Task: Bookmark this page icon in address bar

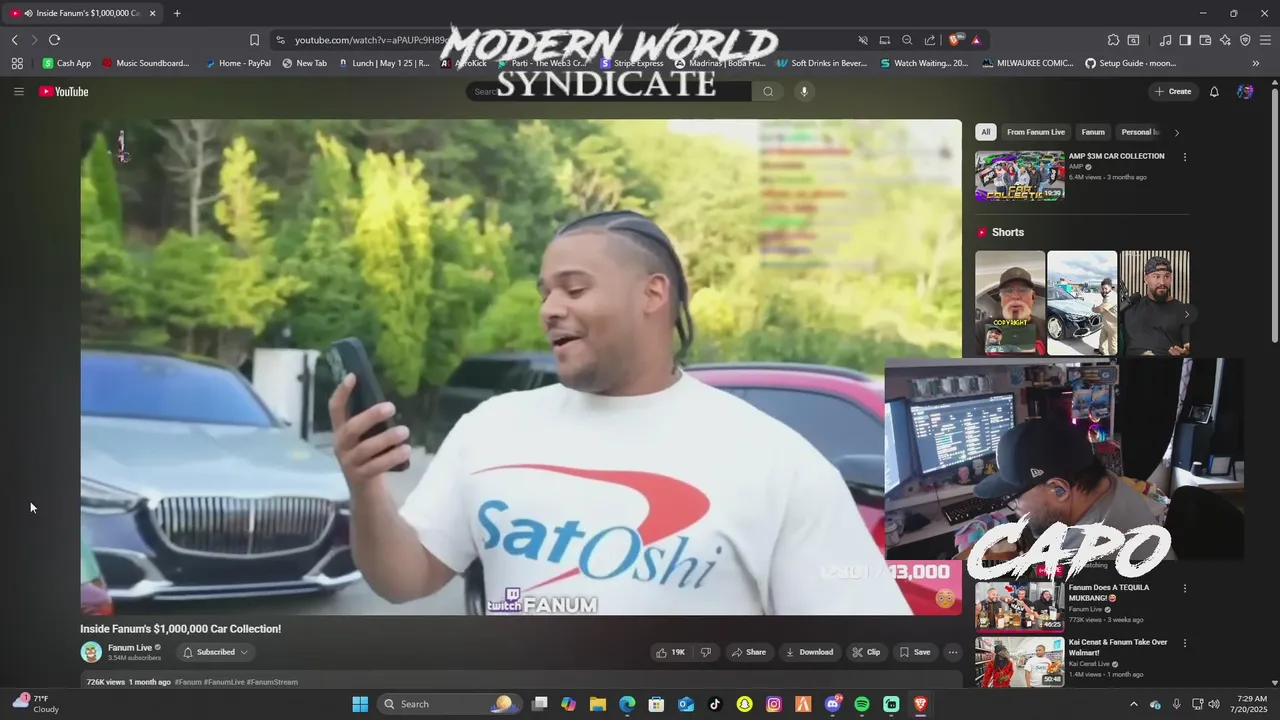Action: (254, 40)
